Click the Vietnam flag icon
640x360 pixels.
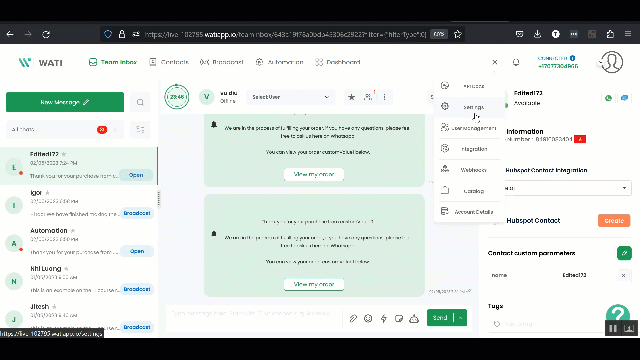tap(580, 139)
